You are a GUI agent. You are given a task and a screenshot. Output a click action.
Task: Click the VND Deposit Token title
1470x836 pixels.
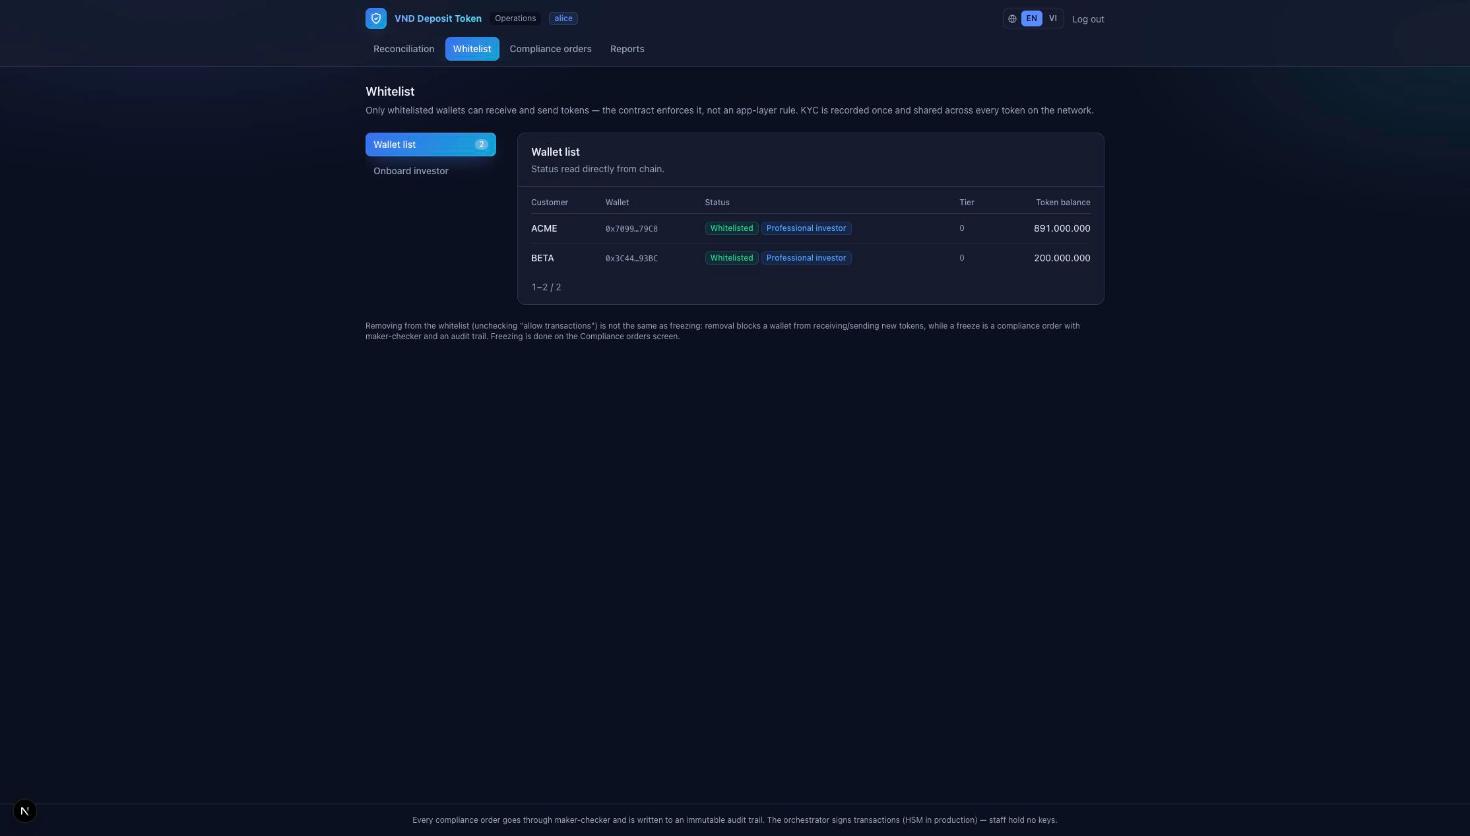(438, 18)
